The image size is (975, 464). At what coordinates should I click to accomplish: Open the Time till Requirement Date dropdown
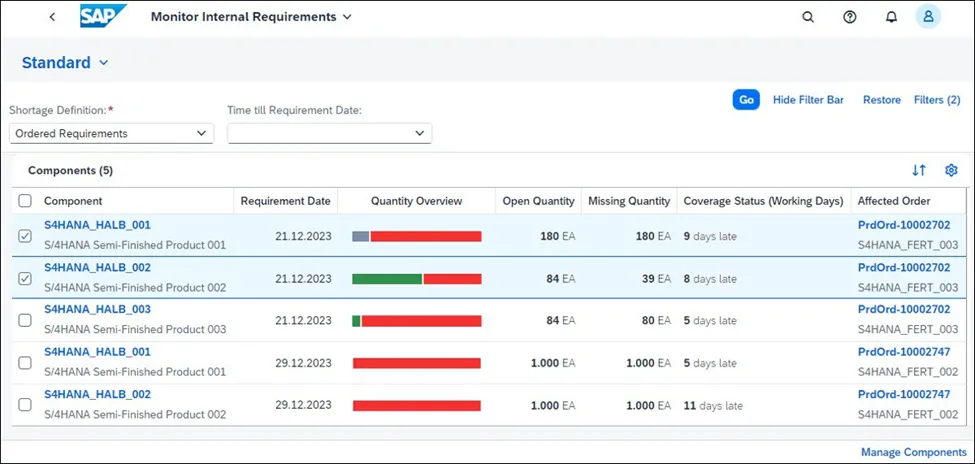point(330,133)
